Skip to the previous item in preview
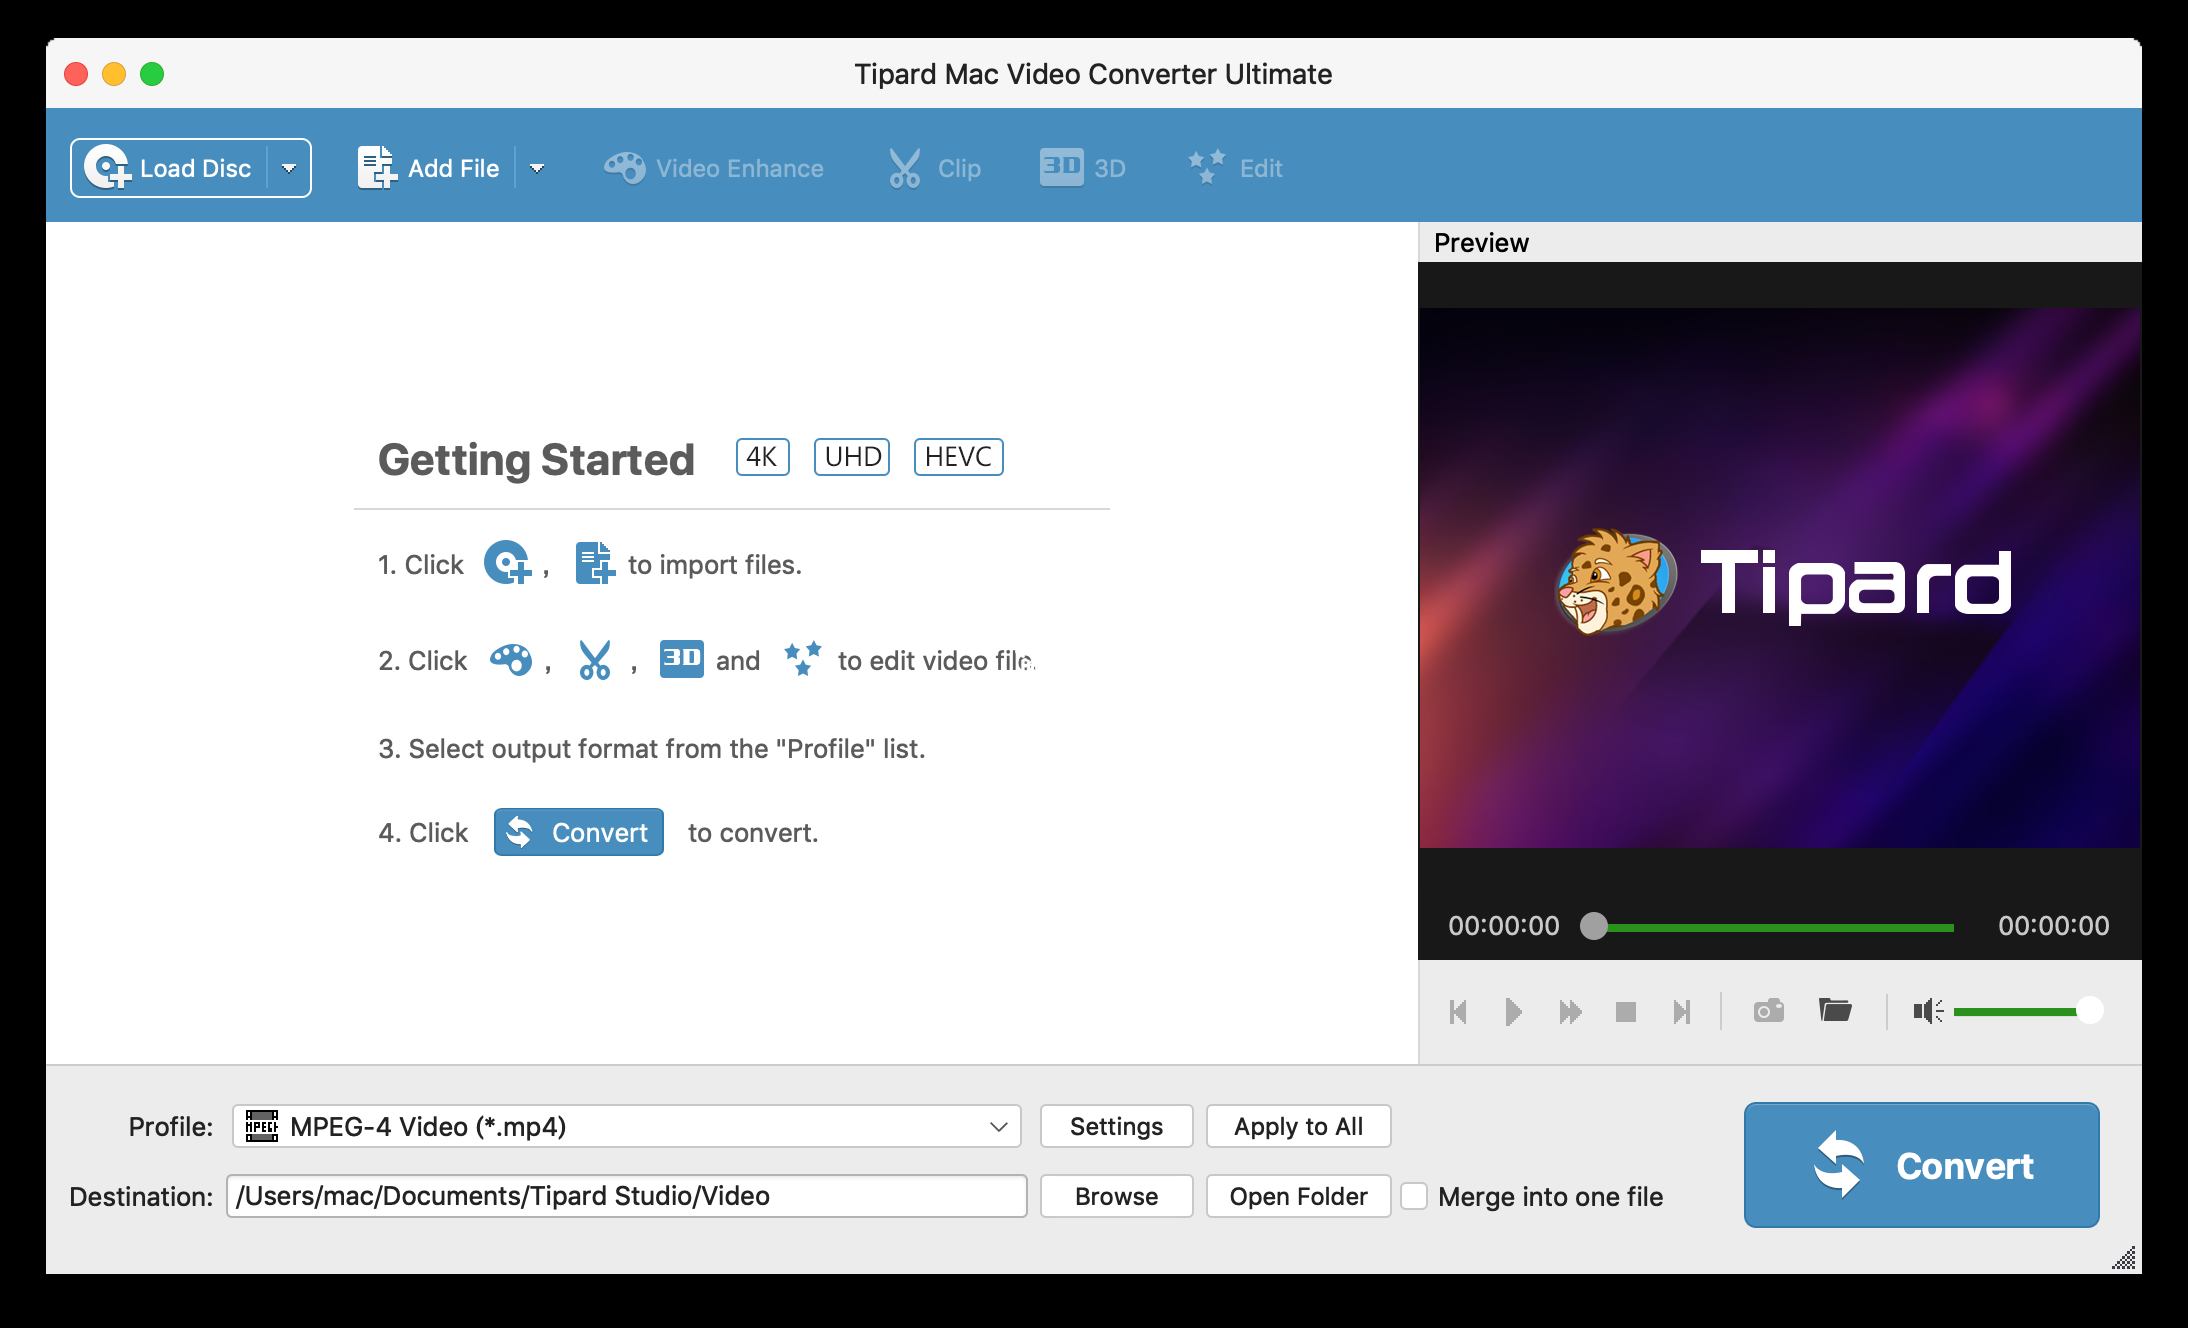The height and width of the screenshot is (1328, 2188). [x=1458, y=1012]
